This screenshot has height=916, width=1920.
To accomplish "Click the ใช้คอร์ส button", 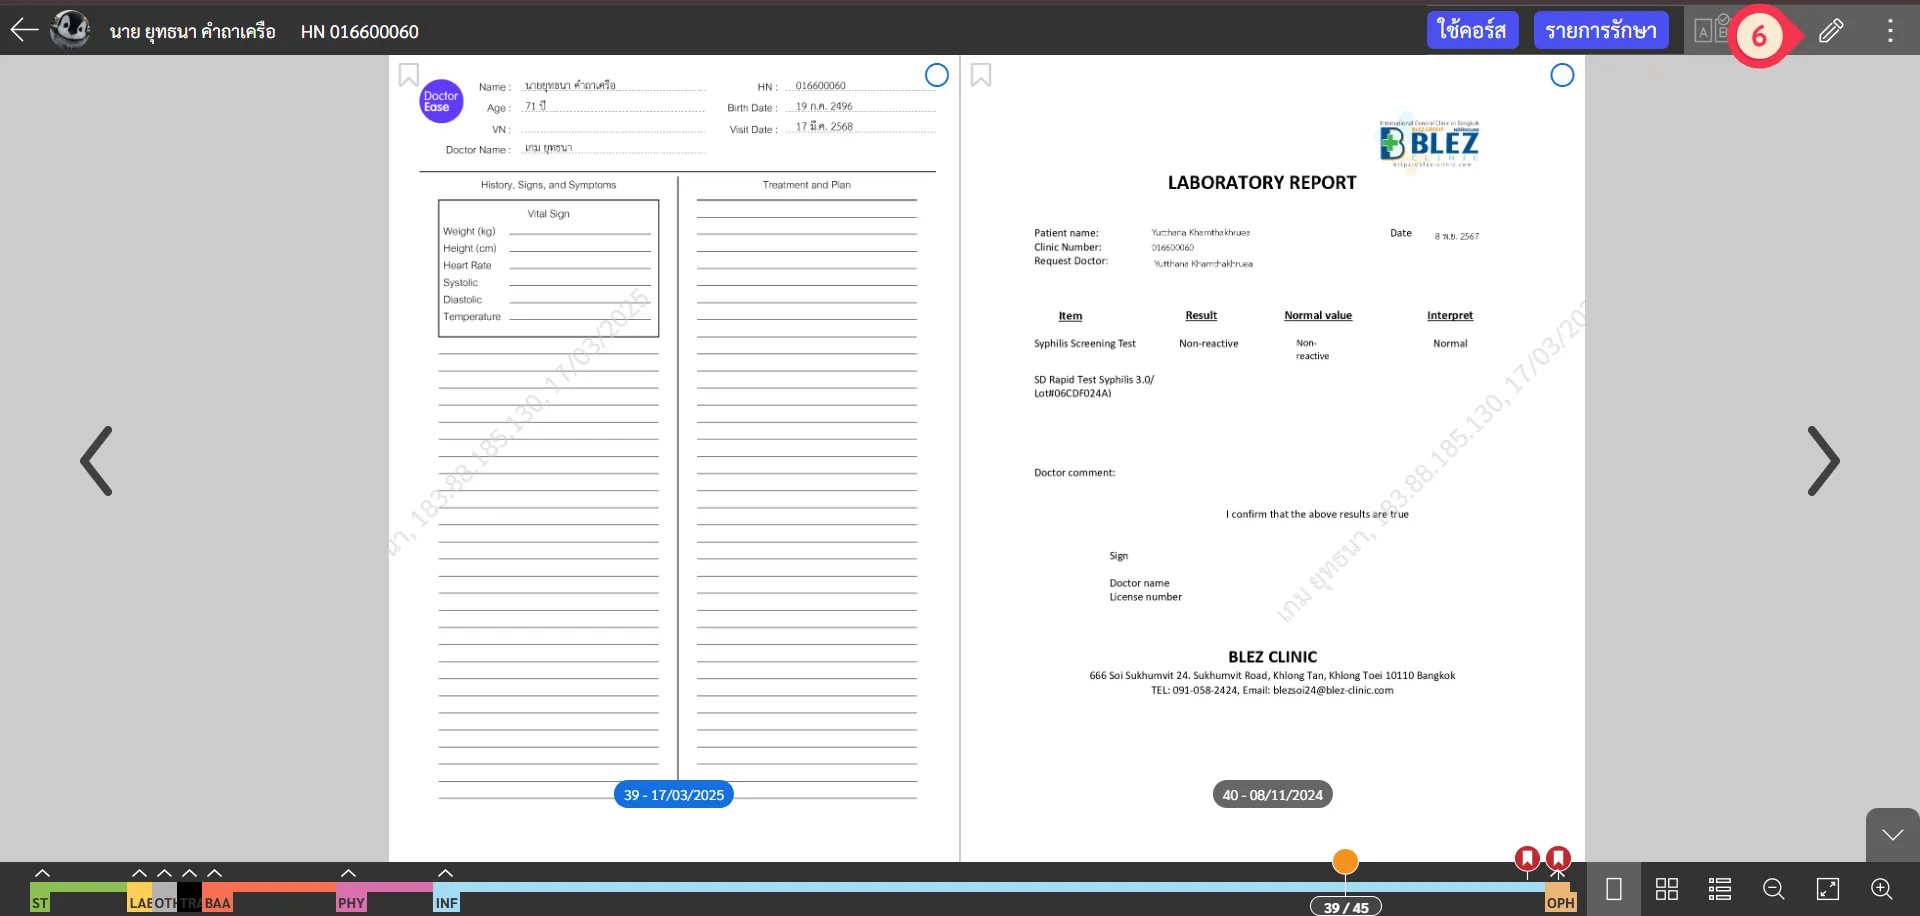I will point(1472,30).
